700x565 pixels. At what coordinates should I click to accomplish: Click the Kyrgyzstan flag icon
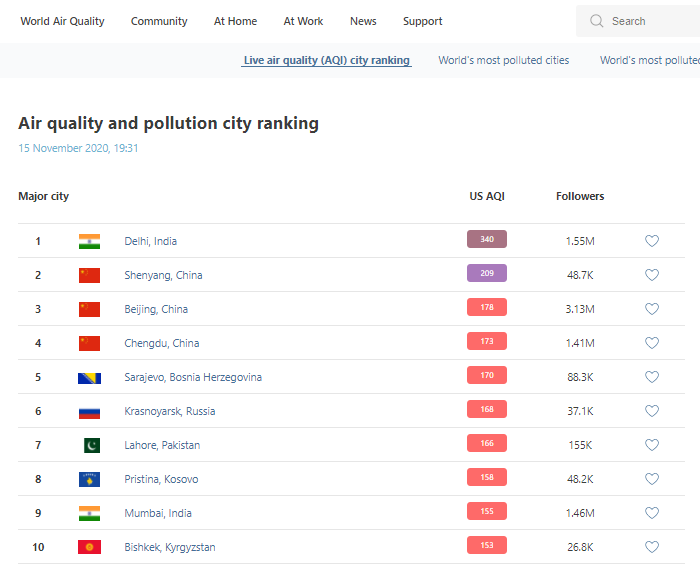coord(89,547)
